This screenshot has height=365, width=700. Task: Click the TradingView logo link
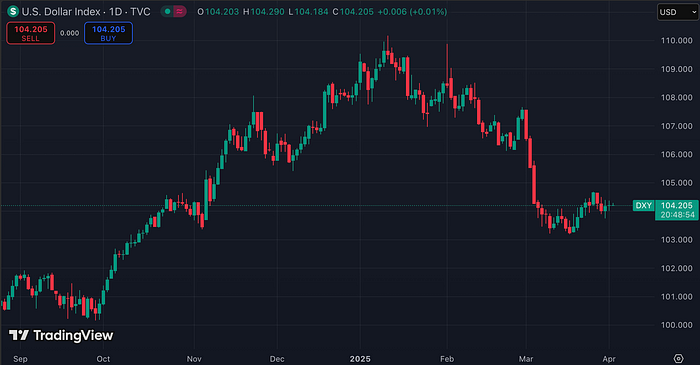point(61,335)
